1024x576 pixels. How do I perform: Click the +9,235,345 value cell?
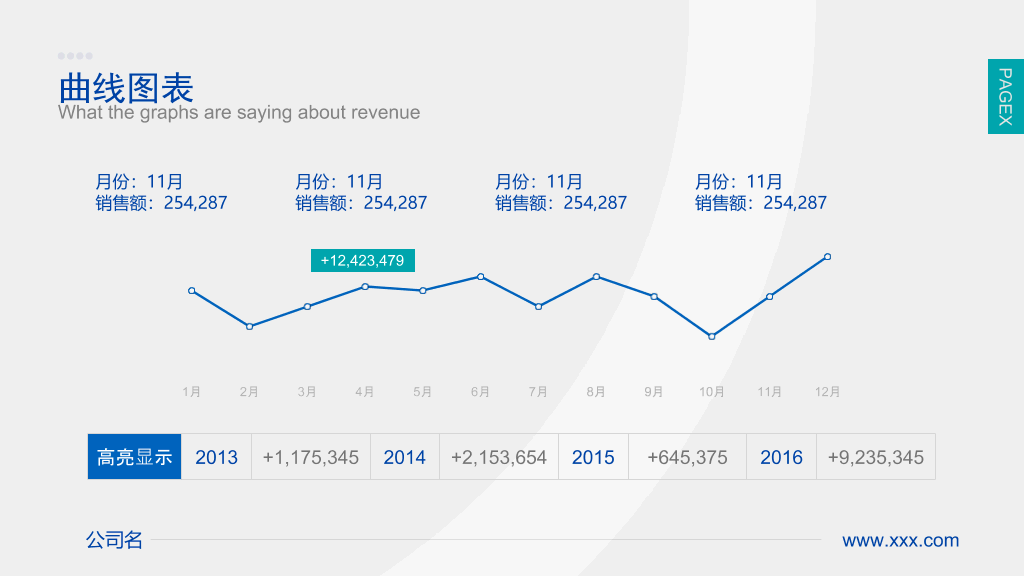(876, 456)
